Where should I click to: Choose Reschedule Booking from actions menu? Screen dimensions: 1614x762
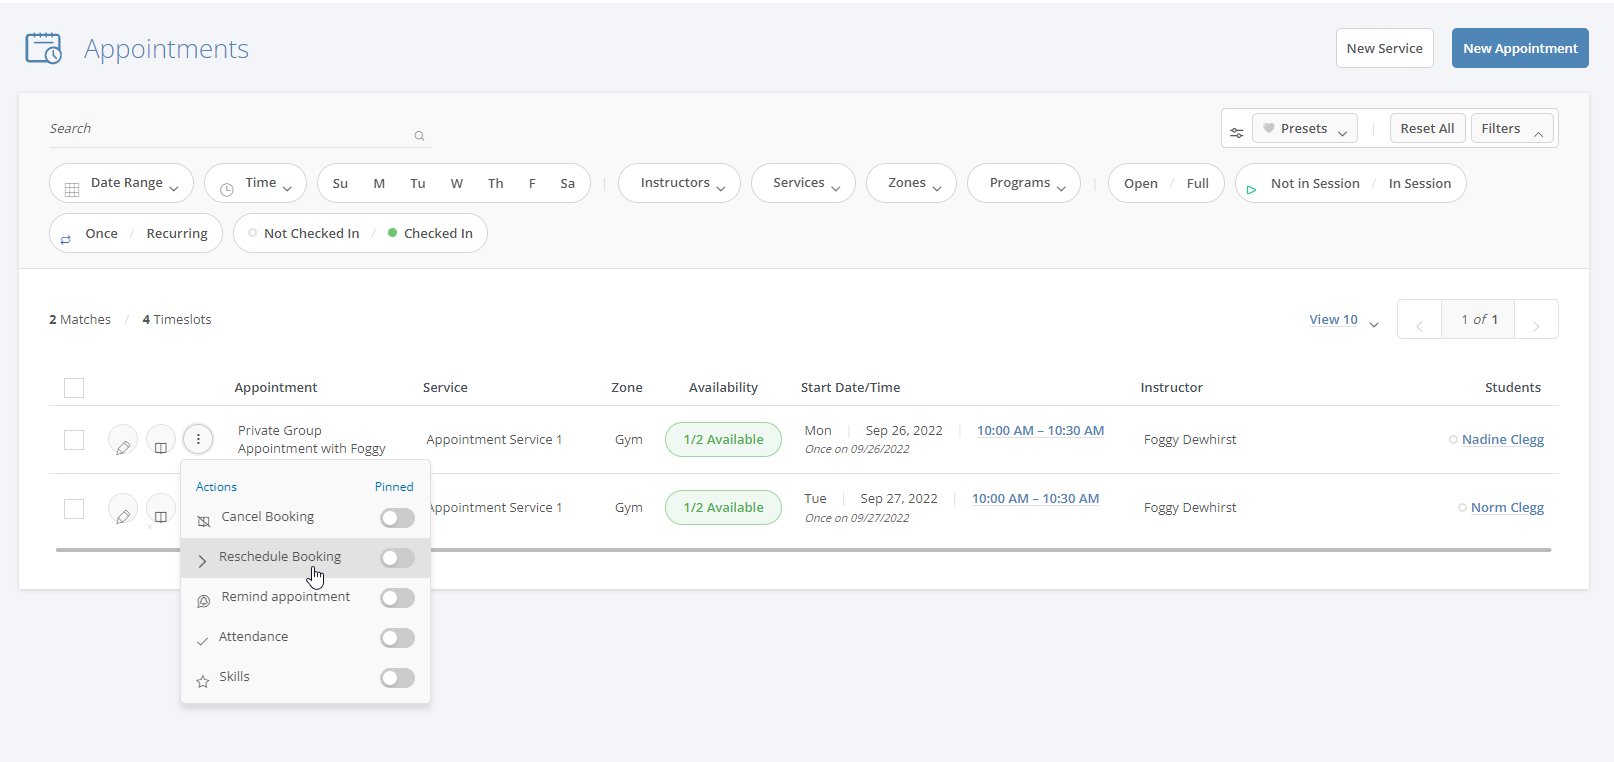pyautogui.click(x=280, y=557)
